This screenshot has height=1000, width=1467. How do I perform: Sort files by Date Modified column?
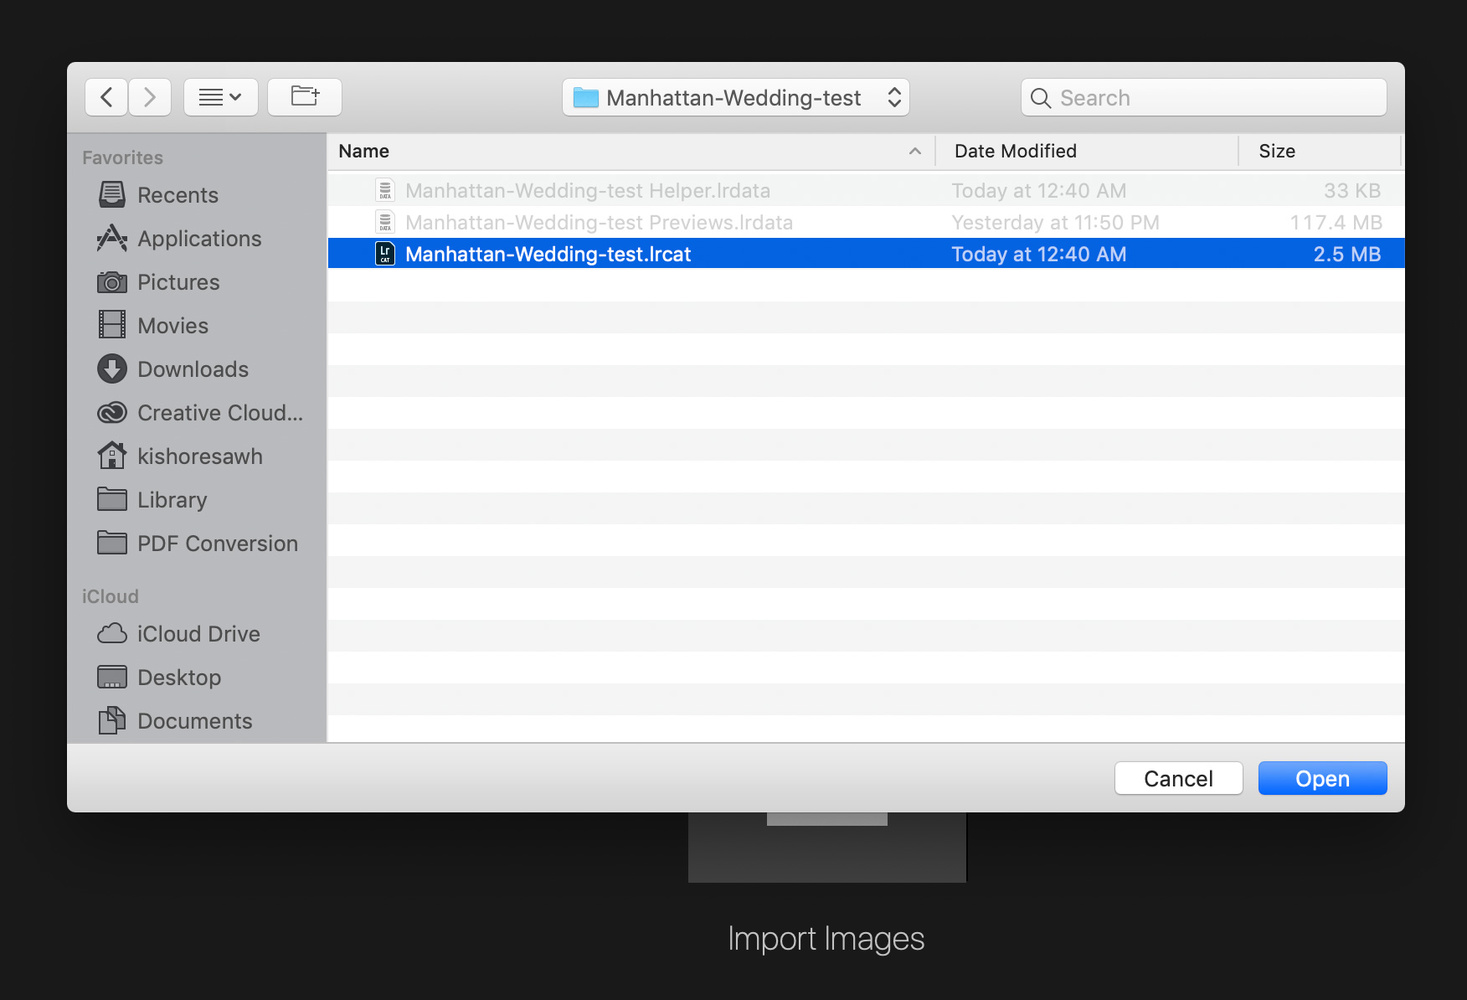pos(1087,152)
